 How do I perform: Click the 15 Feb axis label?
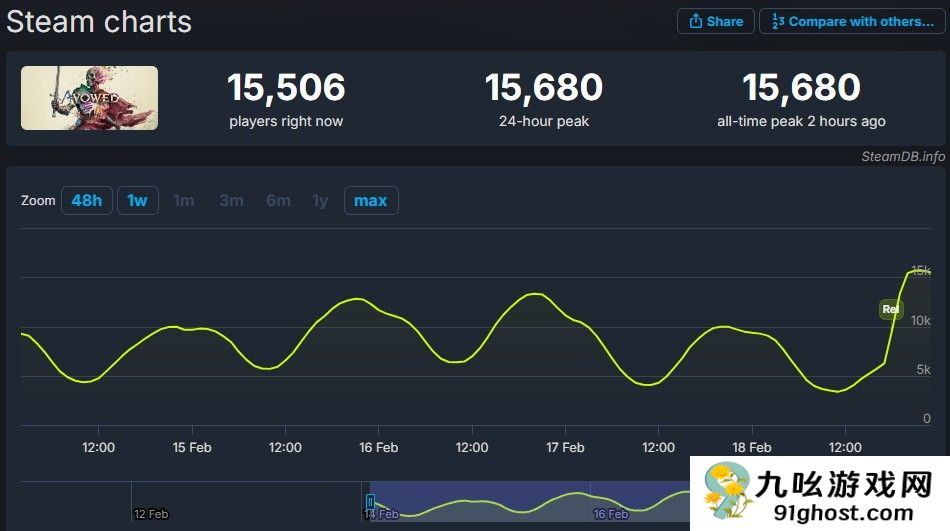(192, 447)
